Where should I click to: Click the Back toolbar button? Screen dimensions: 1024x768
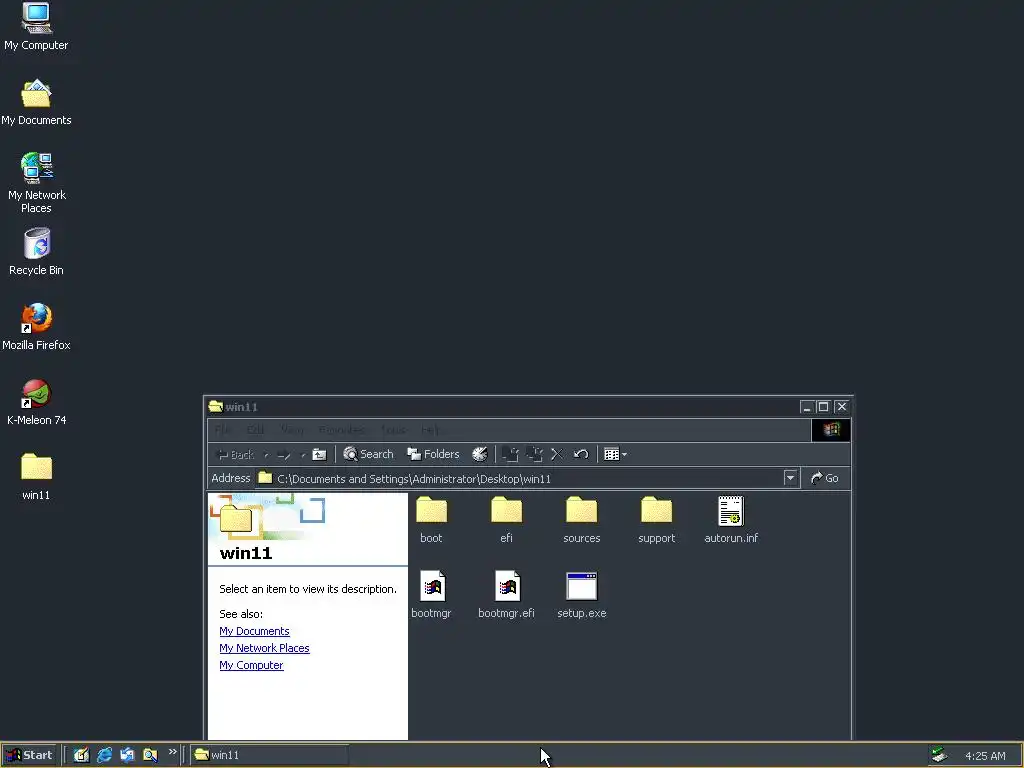click(x=235, y=455)
